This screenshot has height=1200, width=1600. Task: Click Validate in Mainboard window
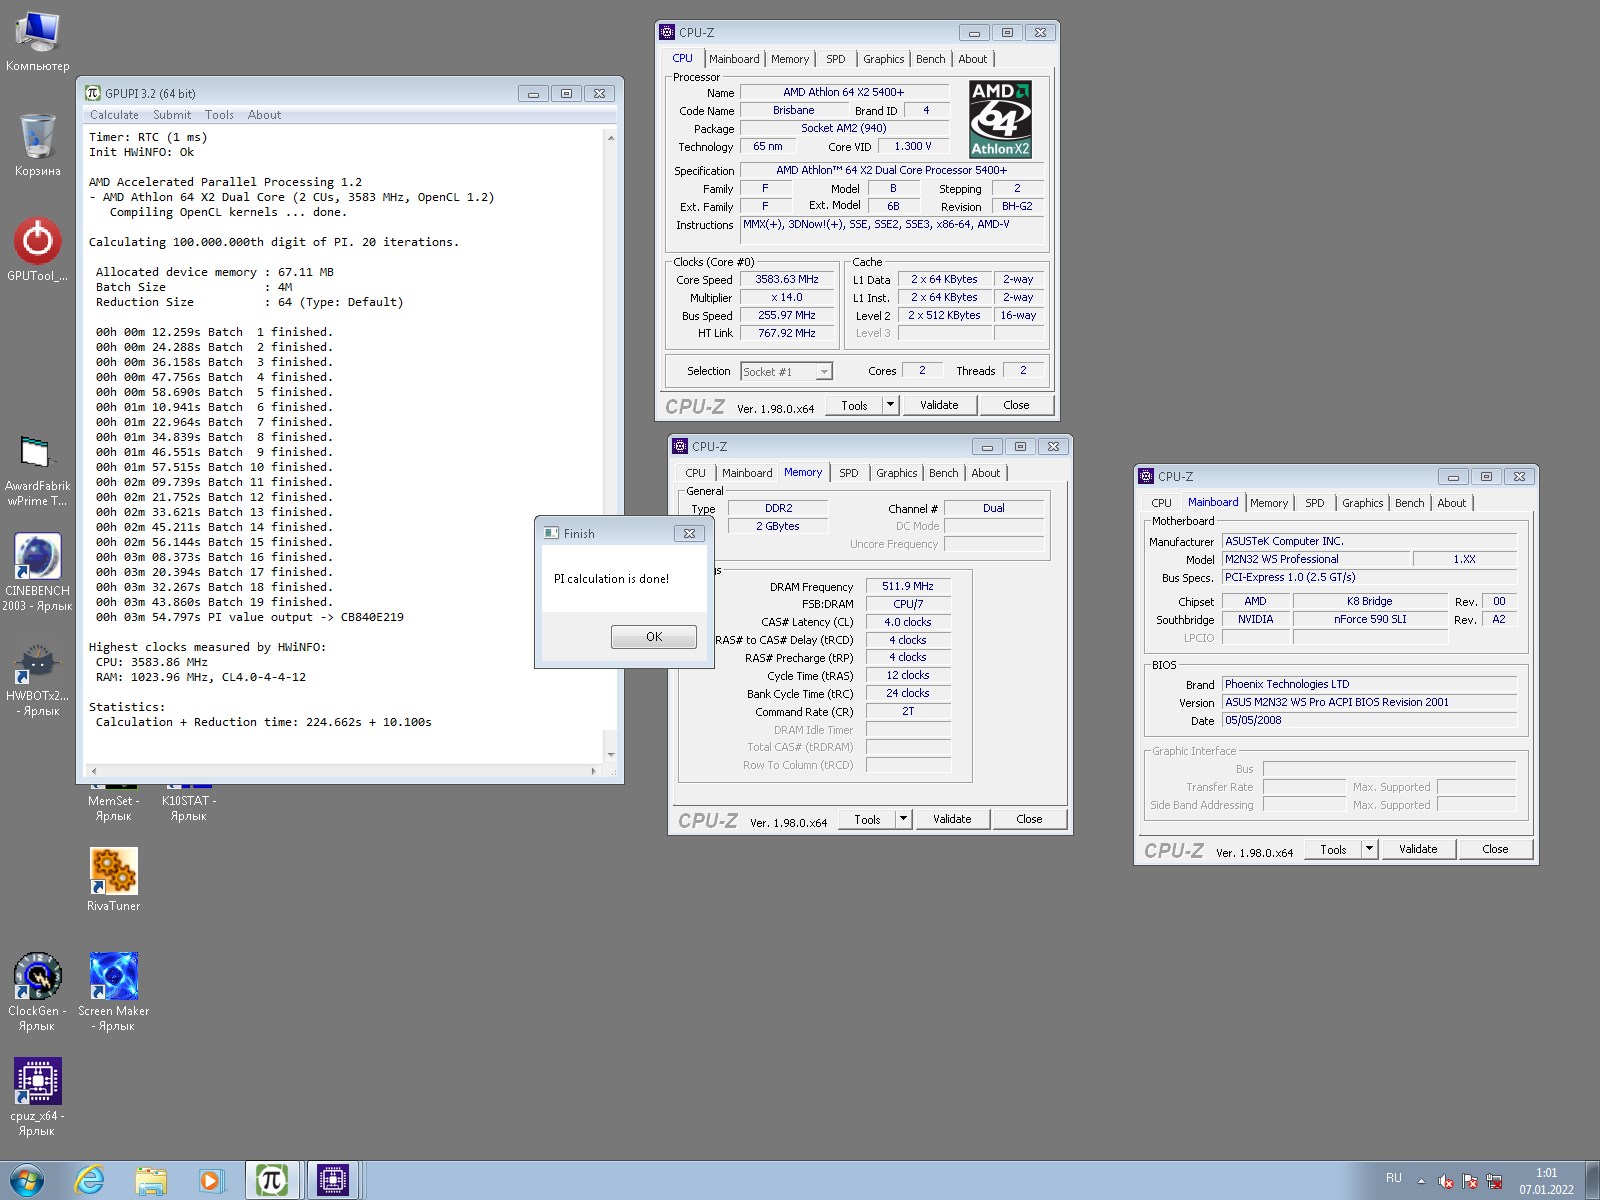[1418, 849]
